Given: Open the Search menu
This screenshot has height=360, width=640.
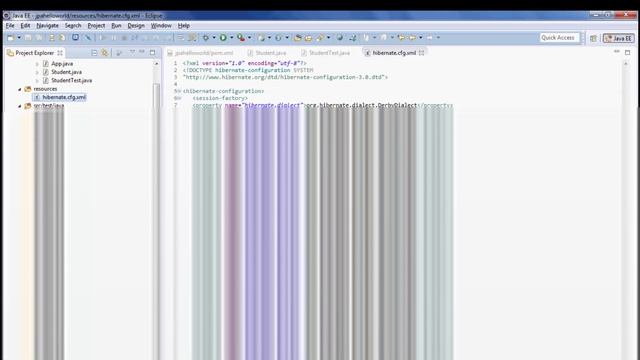Looking at the screenshot, I should (73, 25).
